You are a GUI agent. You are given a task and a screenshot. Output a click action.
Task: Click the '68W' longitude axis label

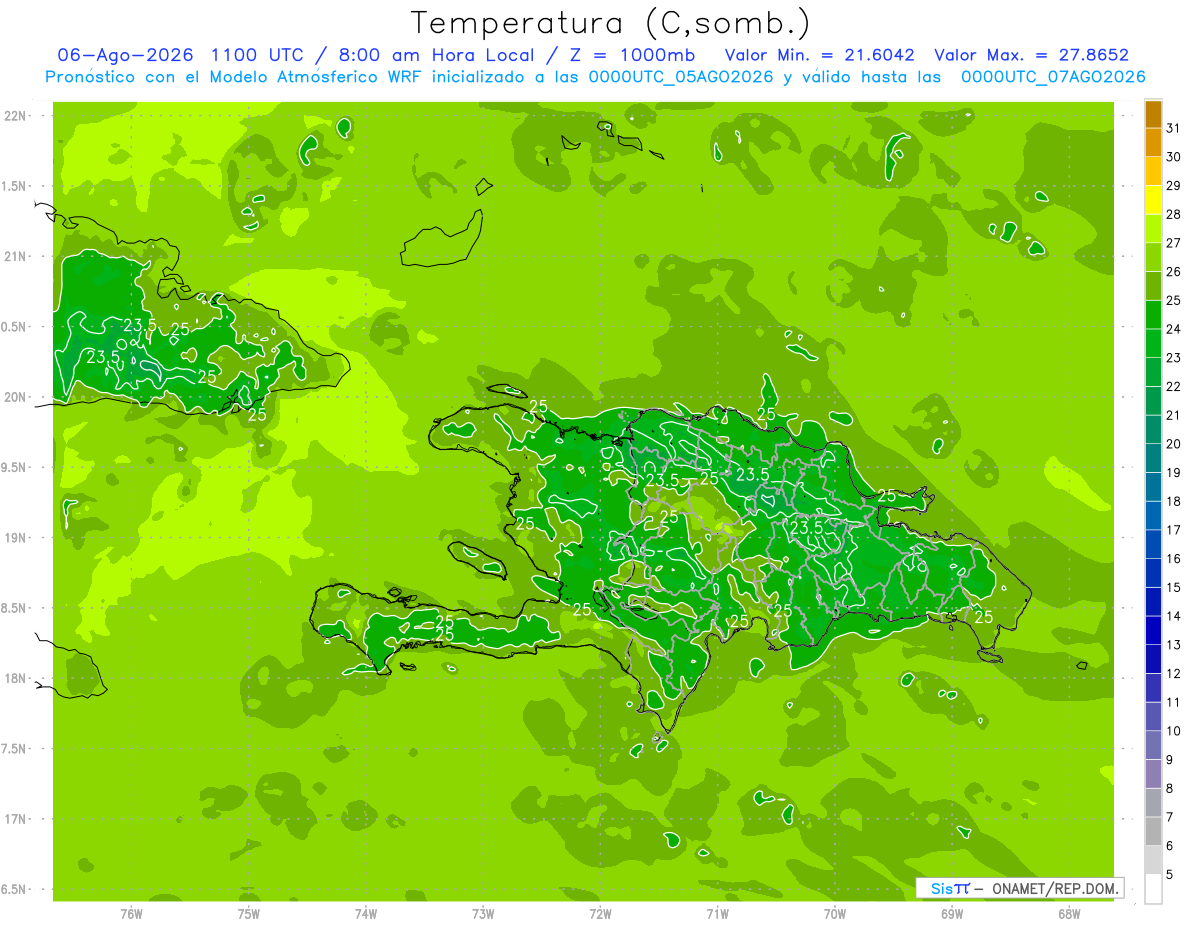pyautogui.click(x=1069, y=913)
